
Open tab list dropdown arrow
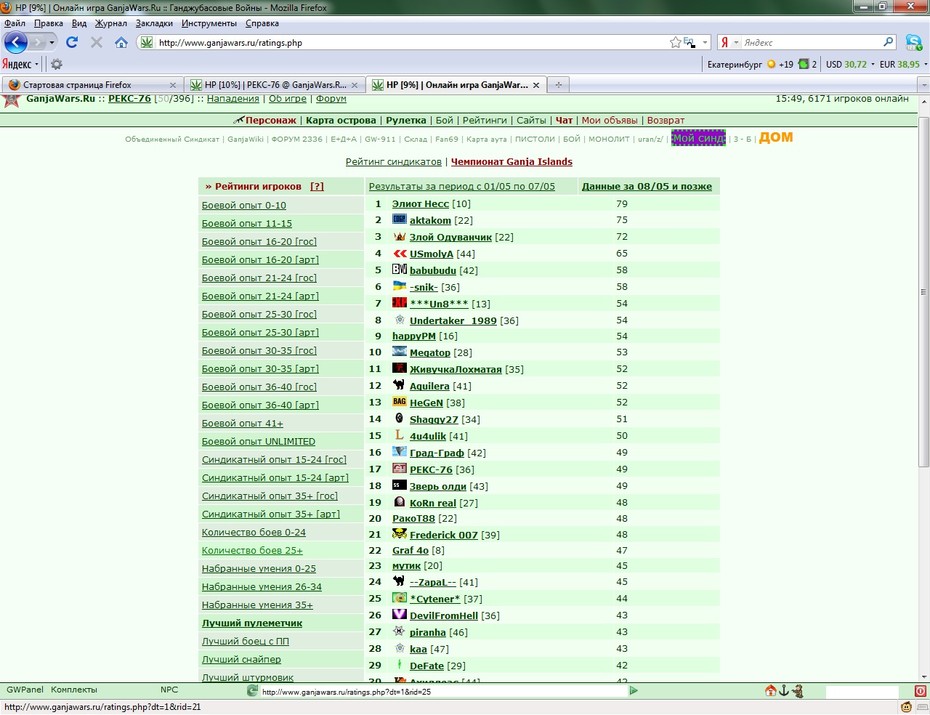click(x=923, y=85)
